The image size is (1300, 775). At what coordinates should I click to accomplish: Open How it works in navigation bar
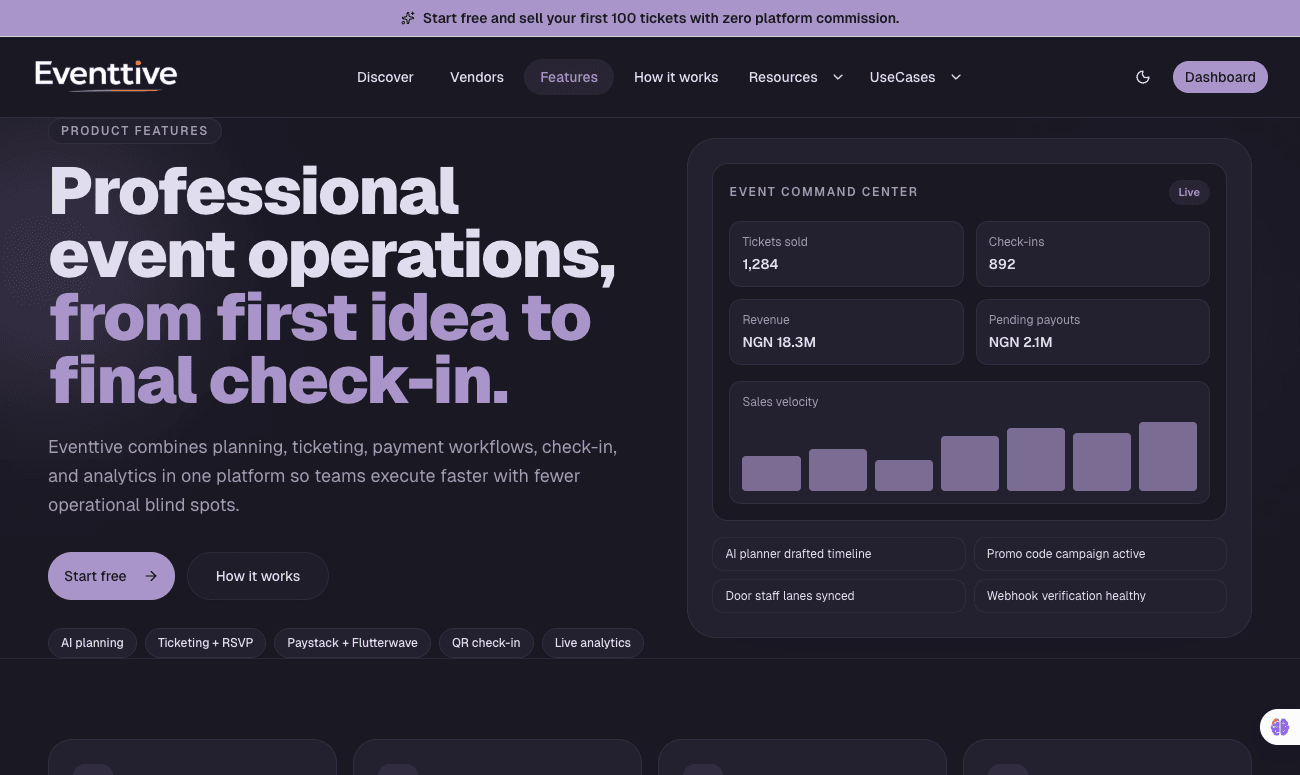coord(676,77)
